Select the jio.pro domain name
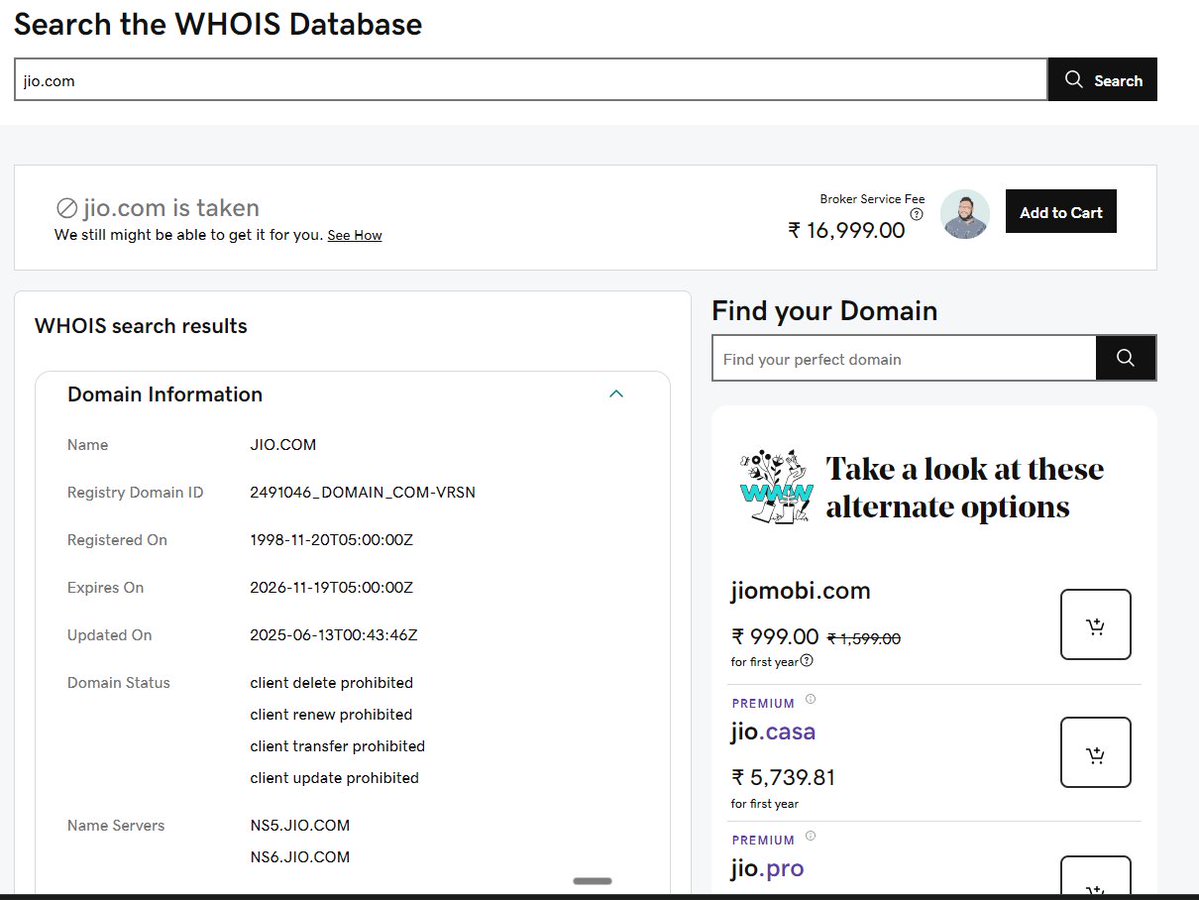The image size is (1199, 900). coord(767,869)
